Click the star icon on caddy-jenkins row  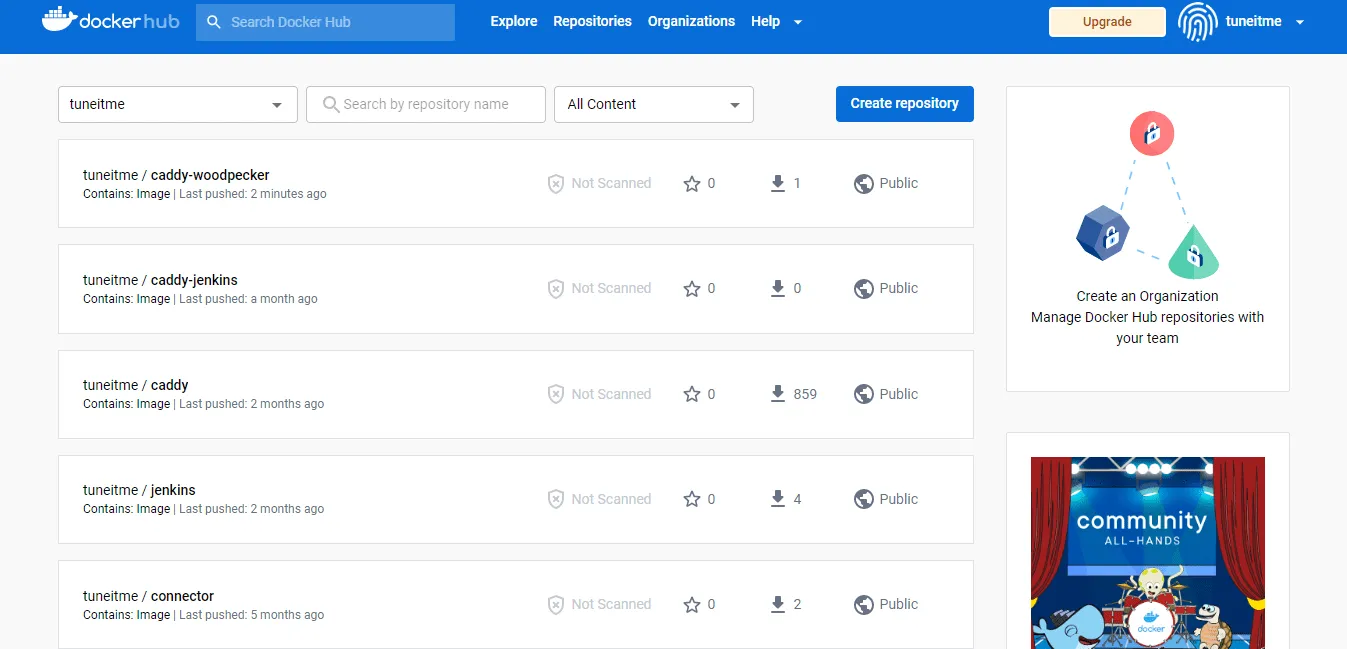[691, 289]
